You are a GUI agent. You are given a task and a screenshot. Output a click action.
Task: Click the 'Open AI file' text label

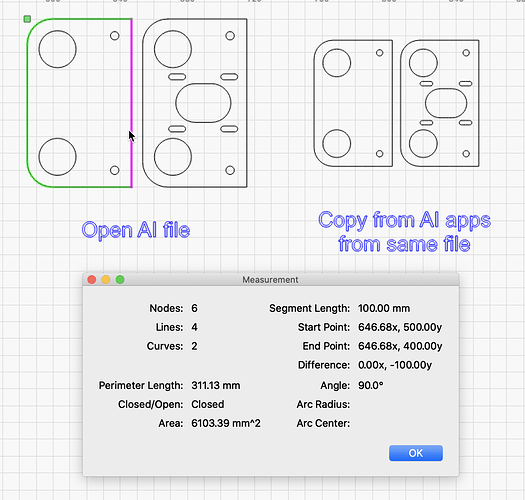click(x=136, y=230)
